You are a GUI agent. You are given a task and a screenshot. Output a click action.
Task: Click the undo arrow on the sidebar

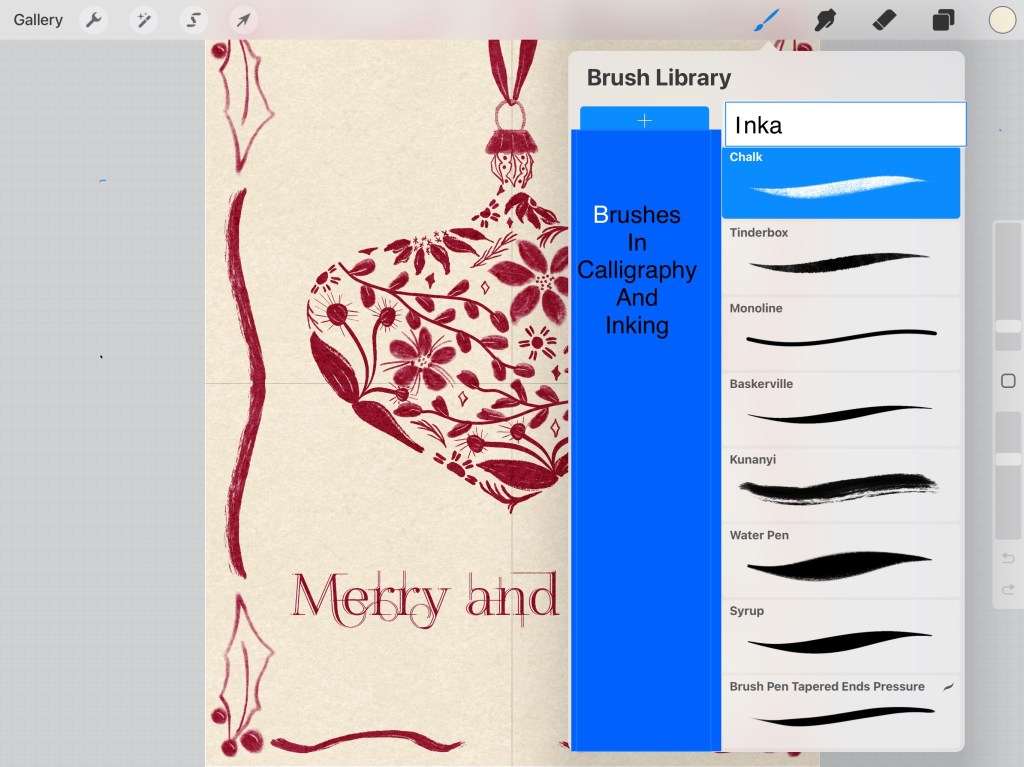(1008, 558)
